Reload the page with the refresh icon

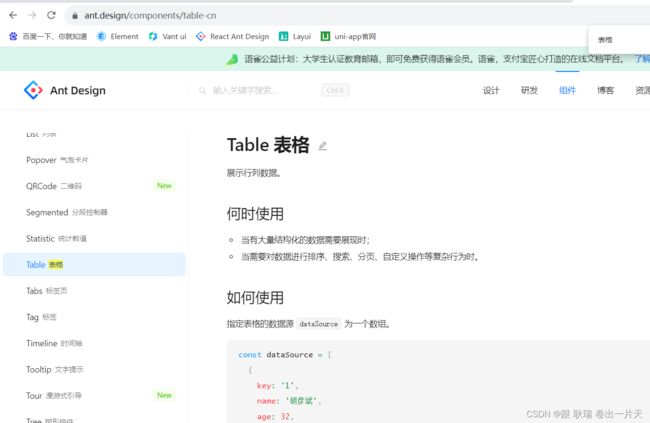pos(51,15)
